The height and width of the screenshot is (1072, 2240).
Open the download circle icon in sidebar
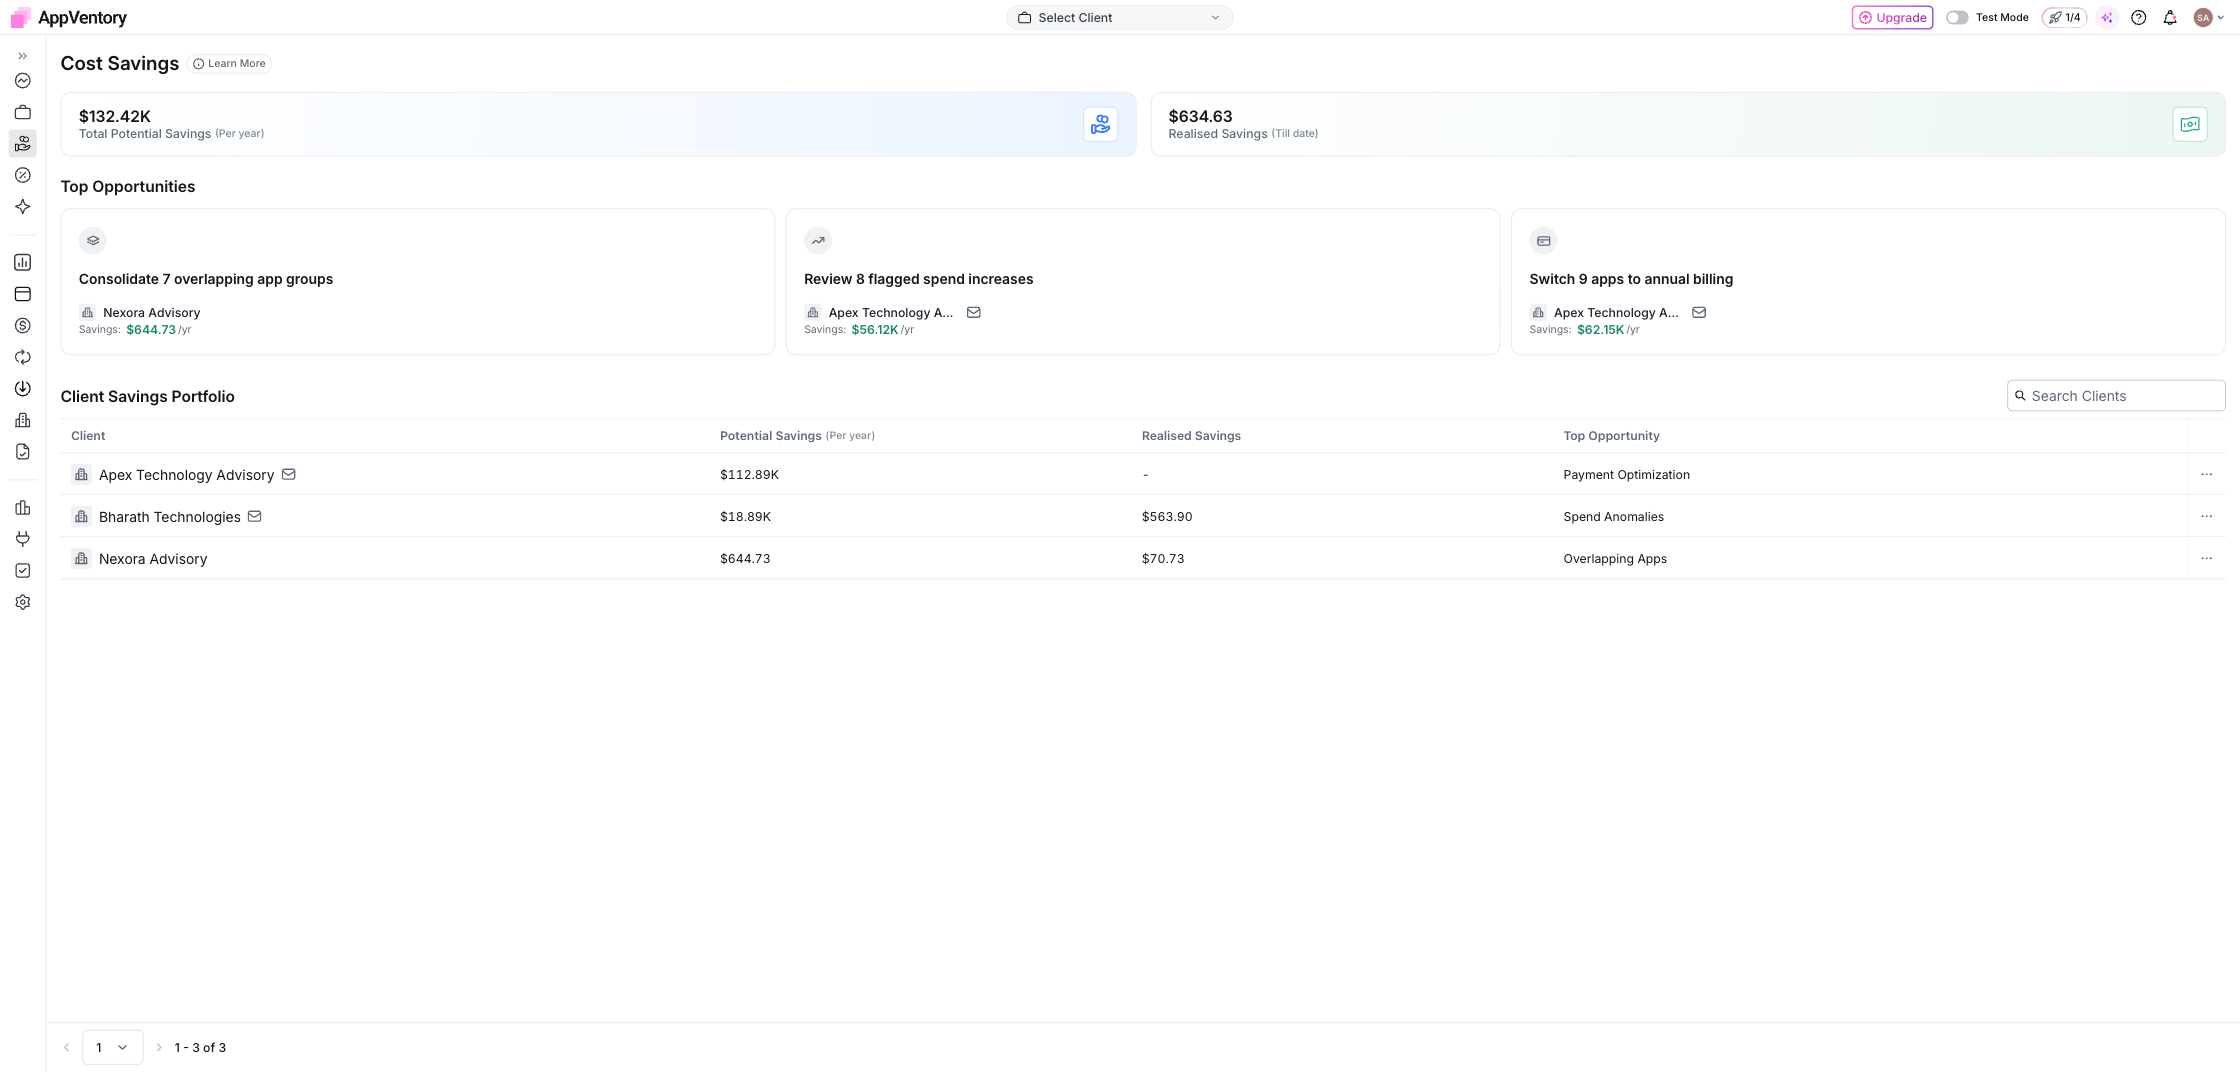point(22,389)
